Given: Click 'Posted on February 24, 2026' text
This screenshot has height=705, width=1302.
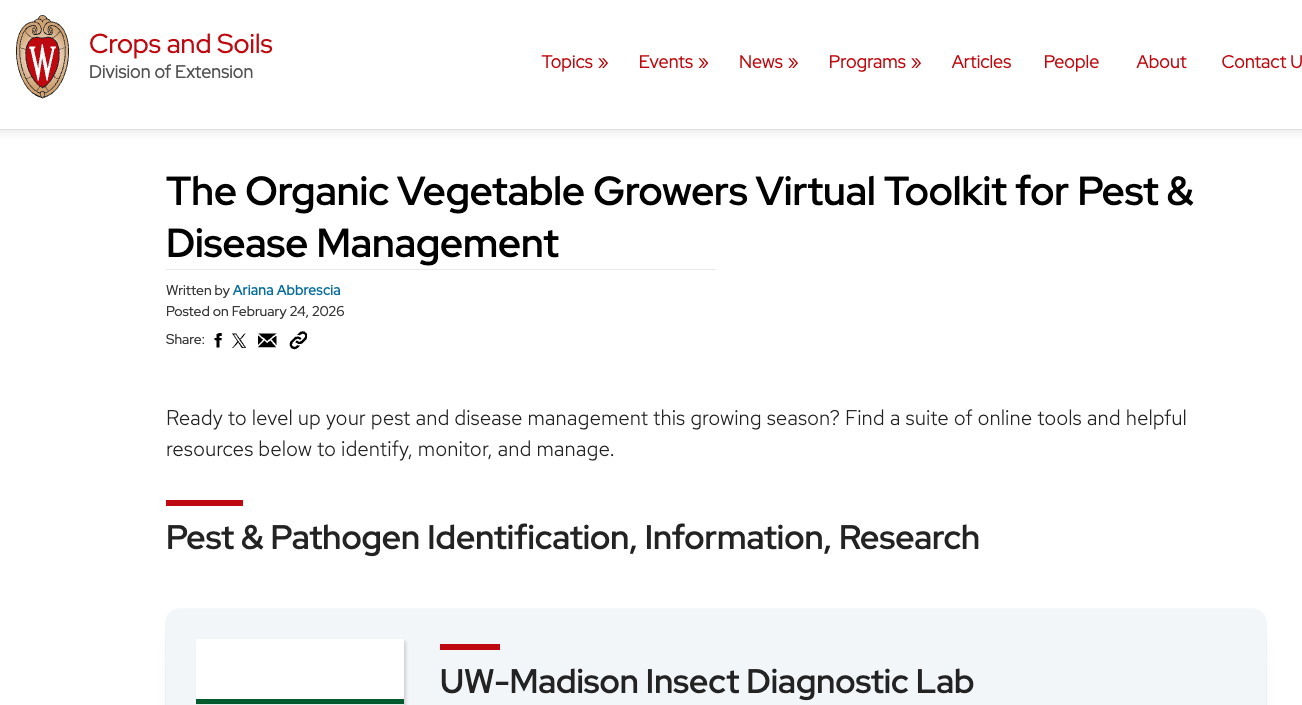Looking at the screenshot, I should [x=255, y=311].
